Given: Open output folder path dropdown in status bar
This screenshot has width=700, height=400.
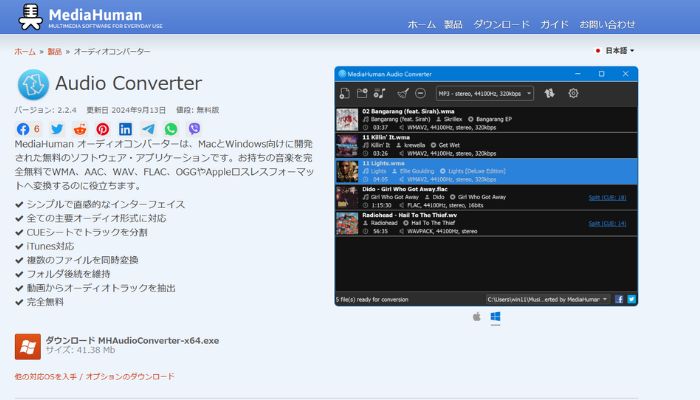Looking at the screenshot, I should tap(548, 299).
